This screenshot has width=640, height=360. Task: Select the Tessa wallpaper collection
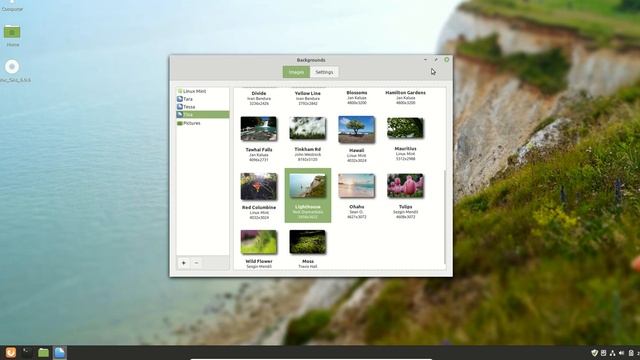click(202, 107)
